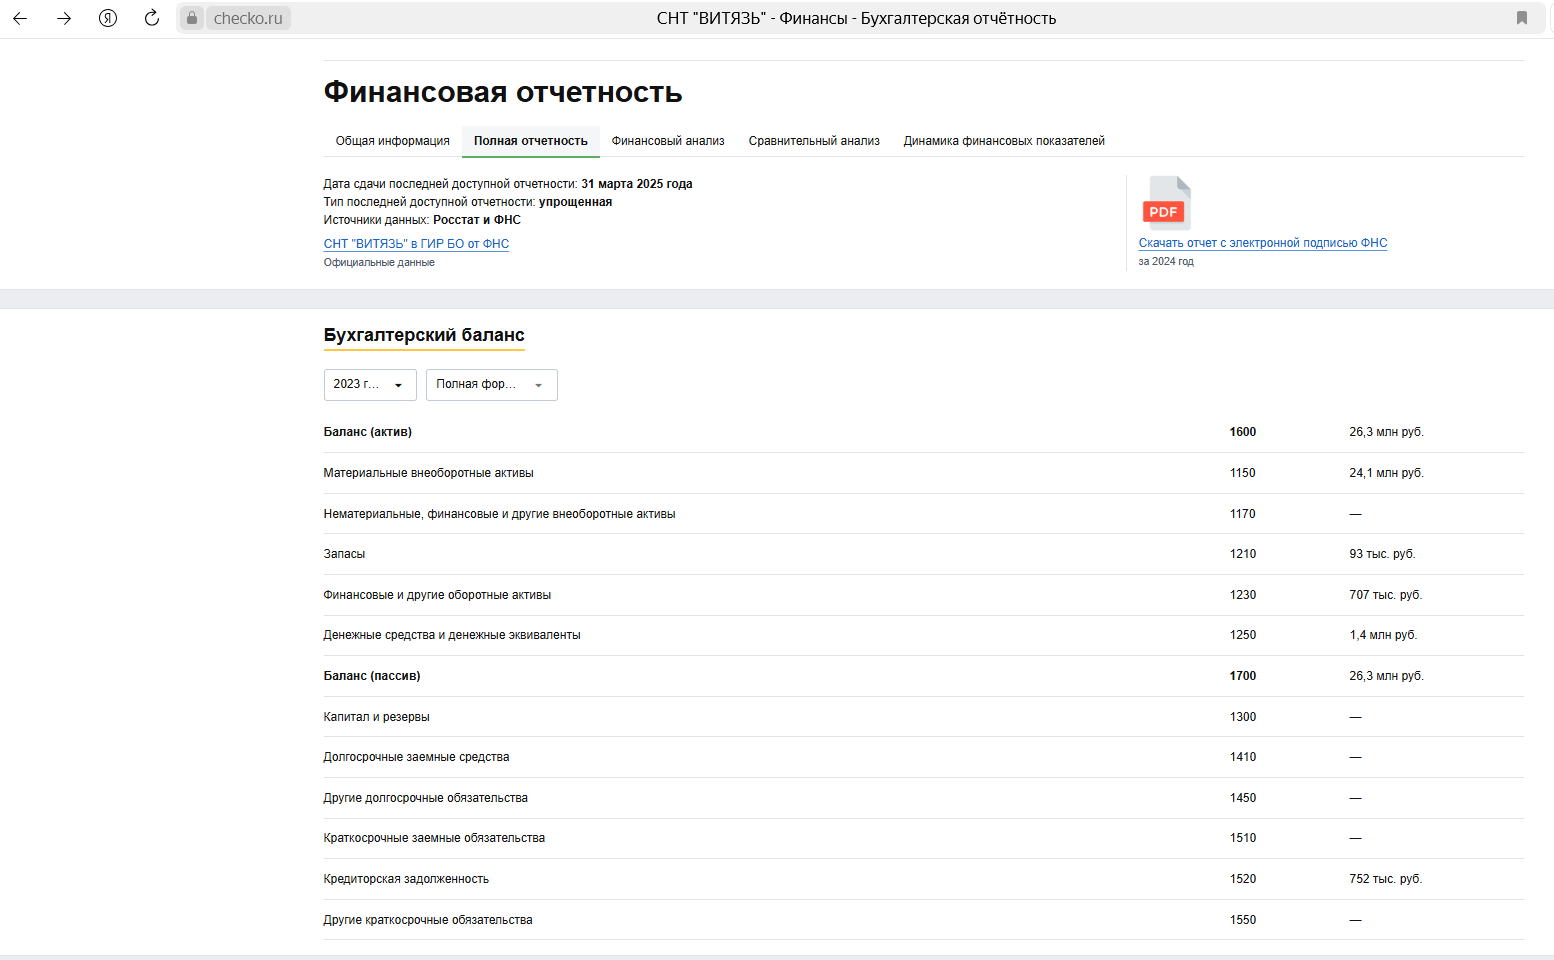Go to the 'Сравнительный анализ' tab

(x=814, y=141)
